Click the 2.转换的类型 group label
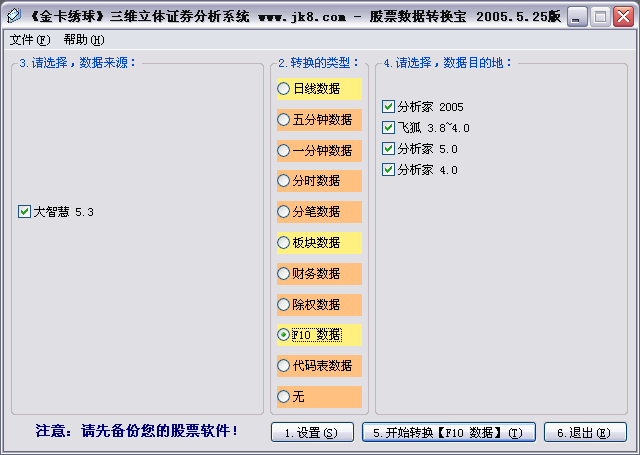 tap(318, 63)
